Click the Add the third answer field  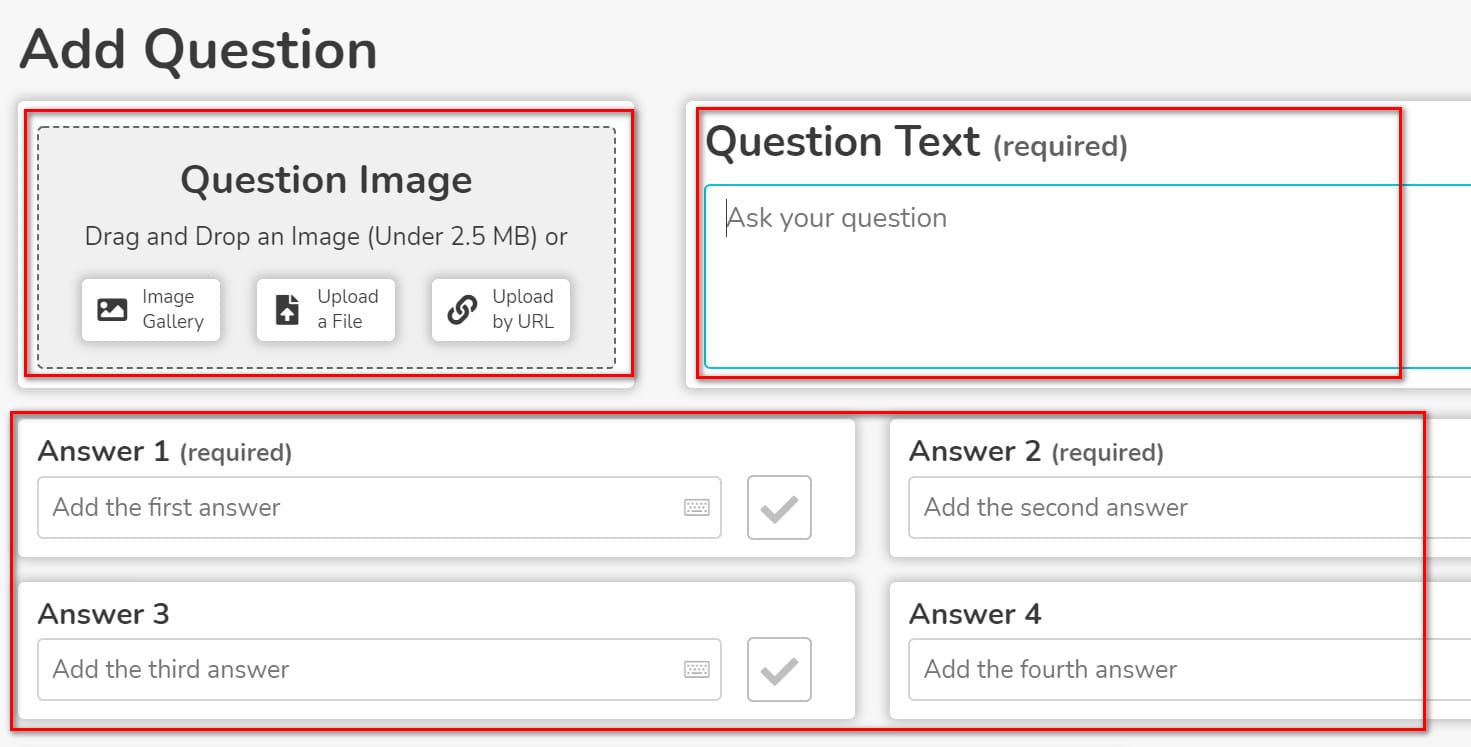[x=379, y=669]
